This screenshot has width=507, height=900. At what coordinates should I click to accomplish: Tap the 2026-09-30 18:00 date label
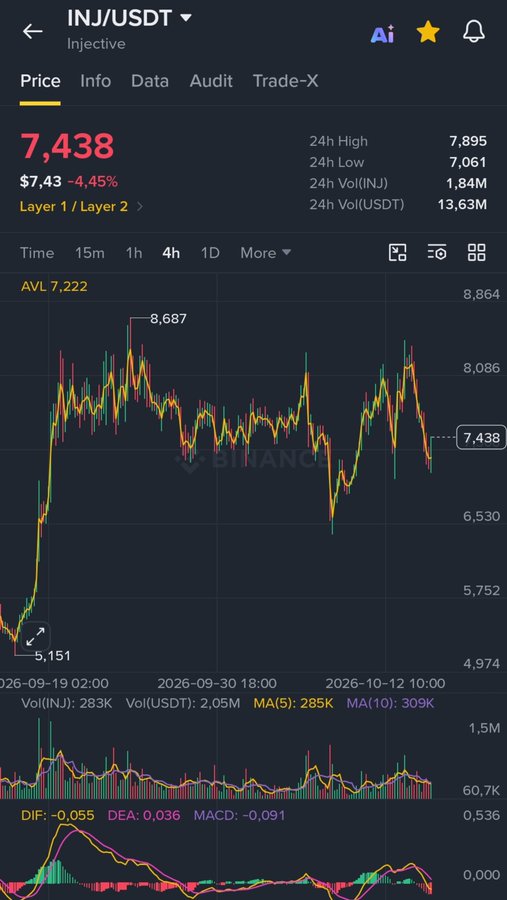[217, 684]
